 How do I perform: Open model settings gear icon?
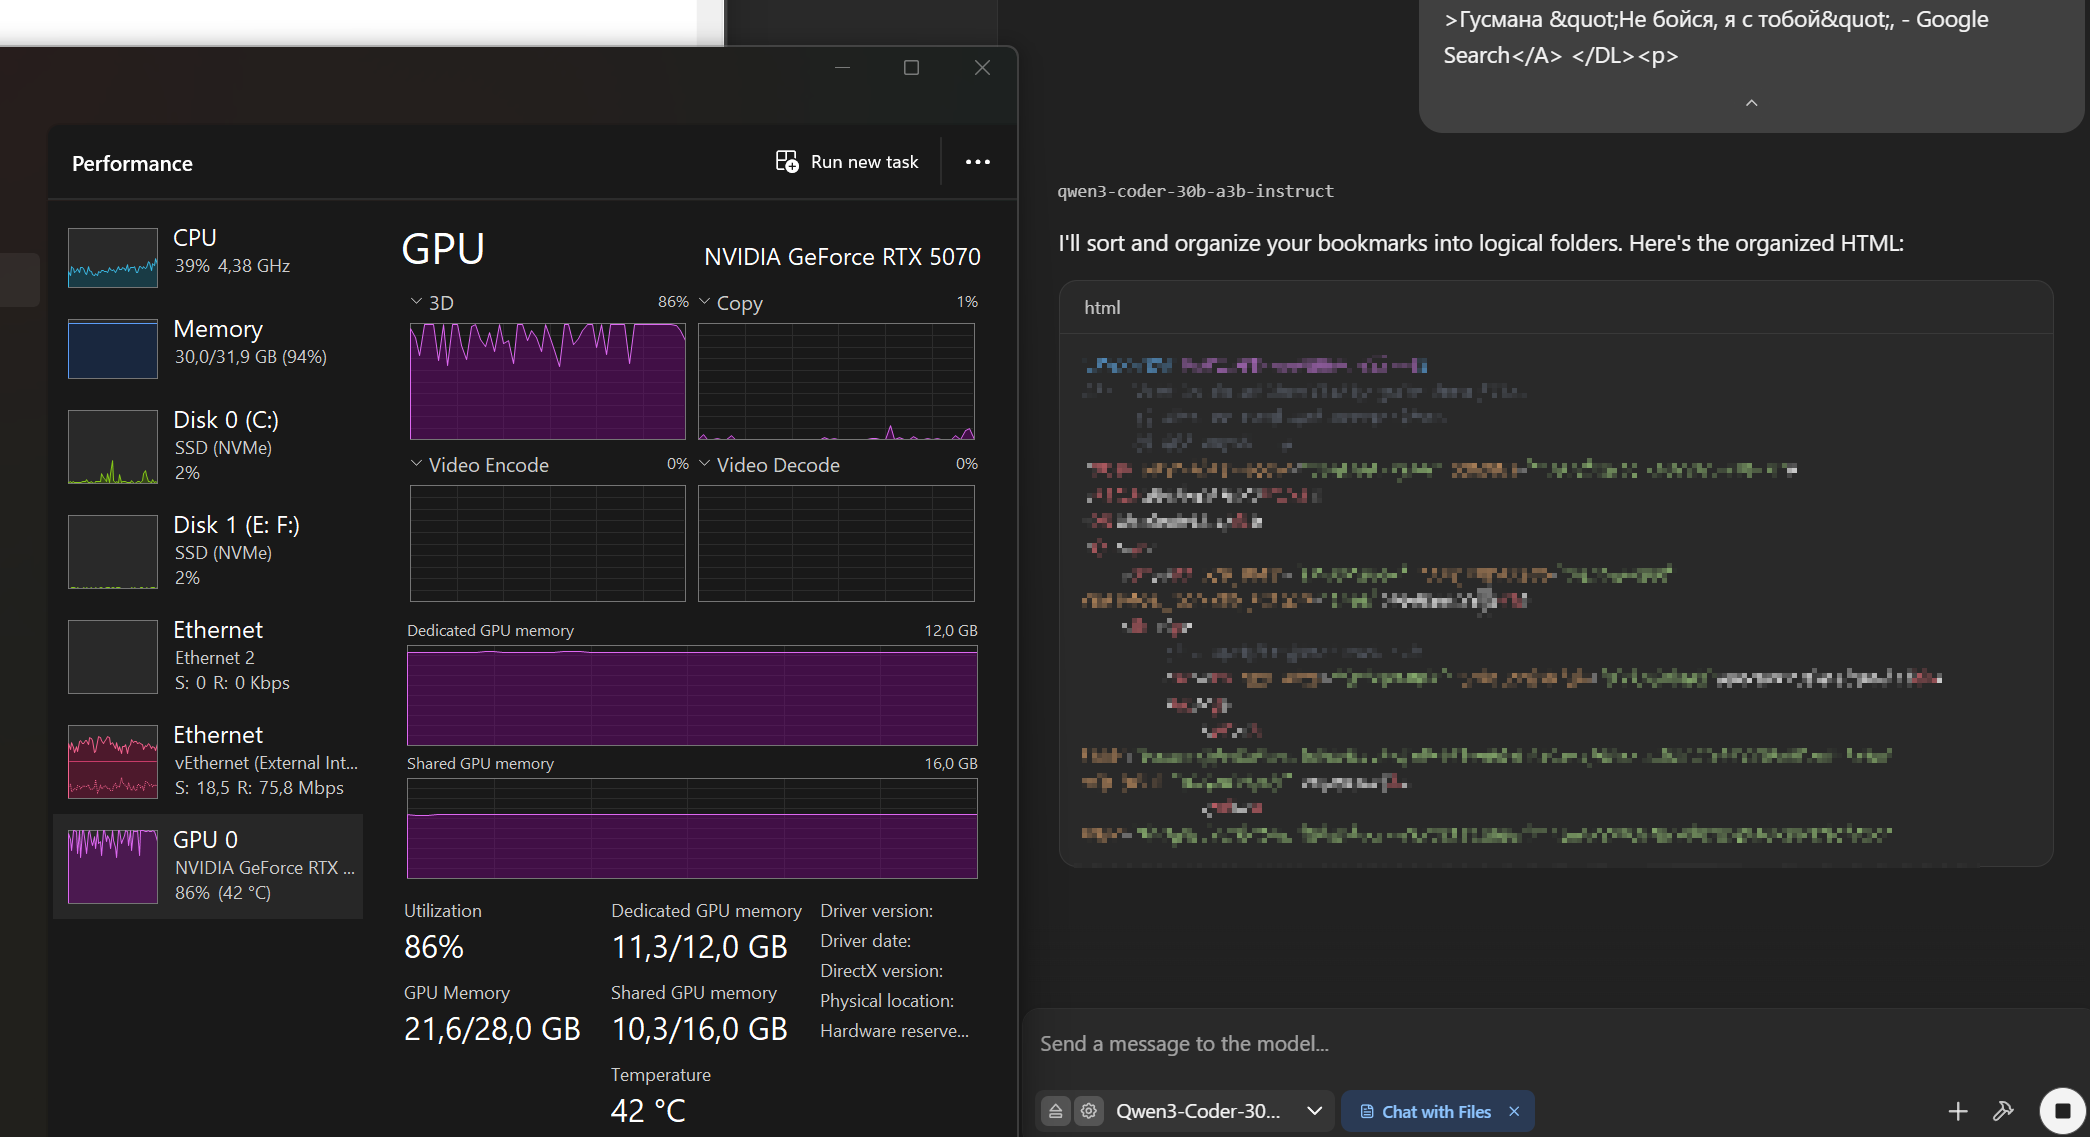[x=1089, y=1111]
